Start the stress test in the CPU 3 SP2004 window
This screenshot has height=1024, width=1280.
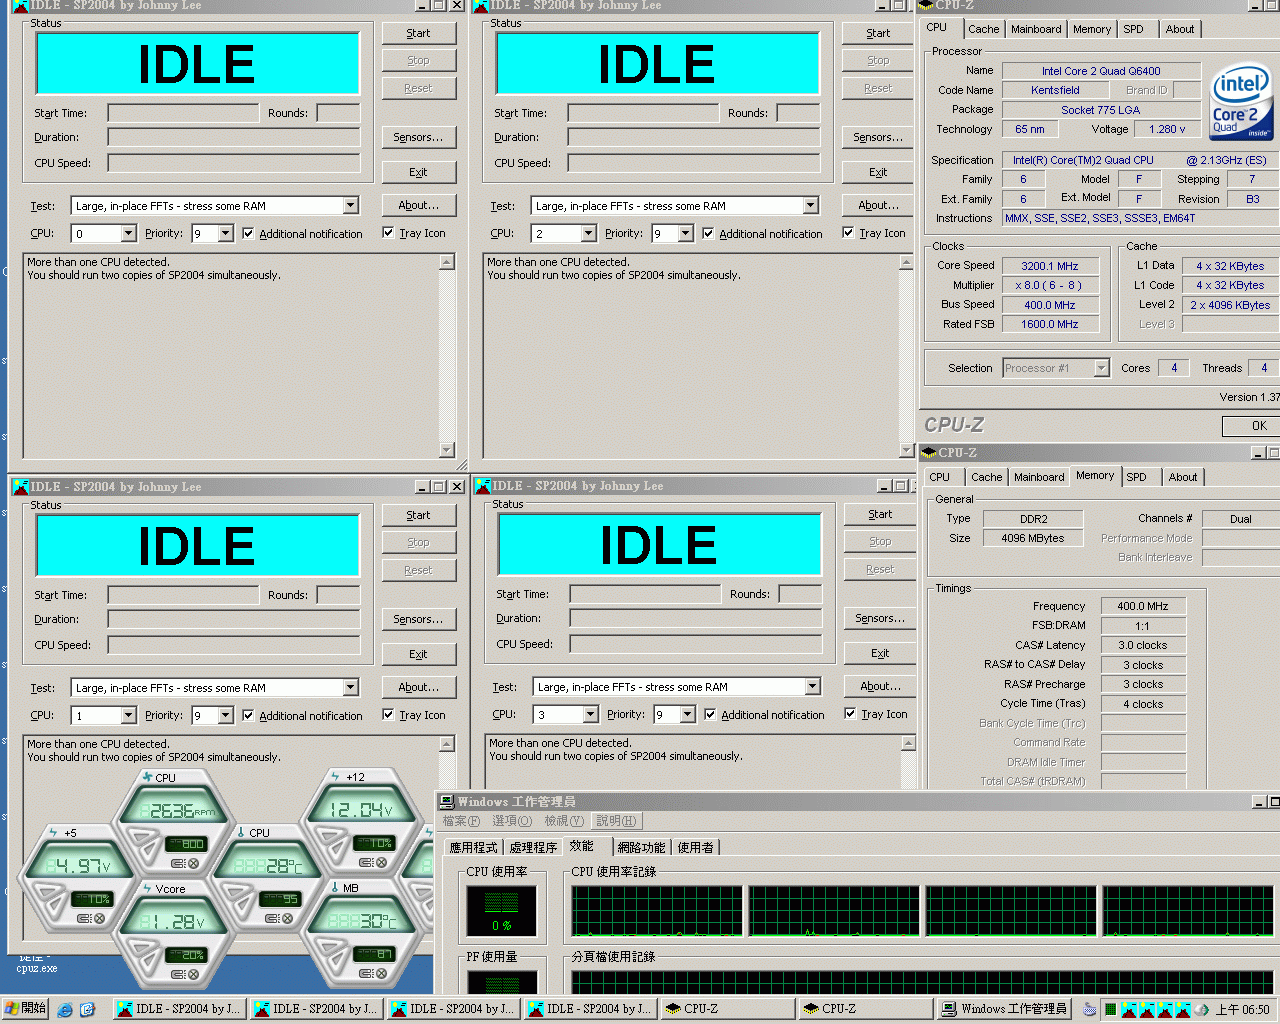(x=880, y=514)
